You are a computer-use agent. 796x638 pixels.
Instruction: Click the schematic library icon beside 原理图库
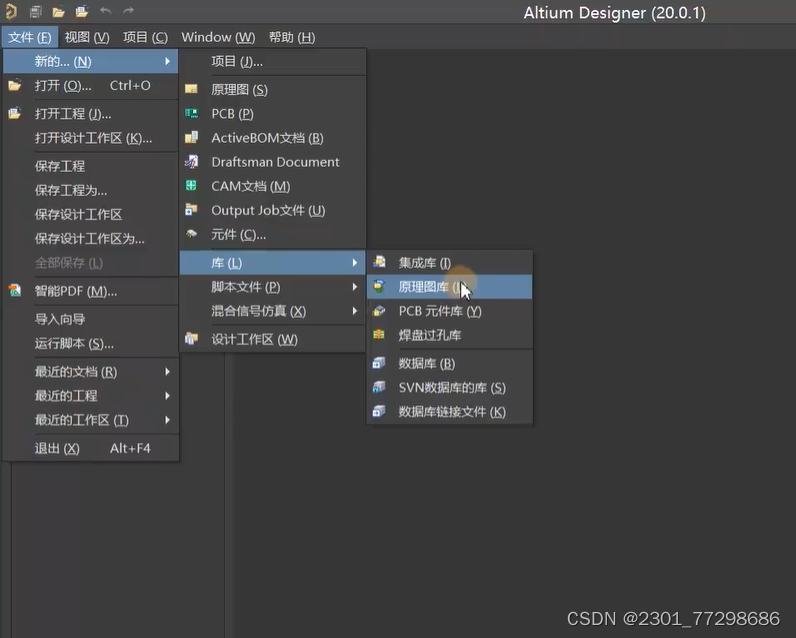click(379, 286)
